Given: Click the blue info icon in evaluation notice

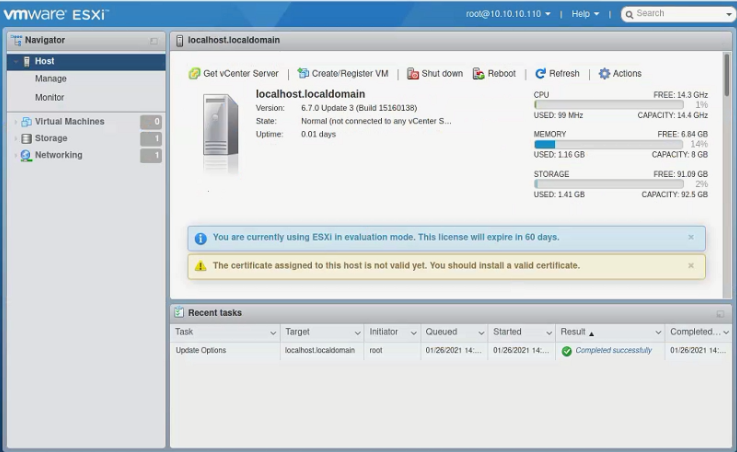Looking at the screenshot, I should coord(201,239).
